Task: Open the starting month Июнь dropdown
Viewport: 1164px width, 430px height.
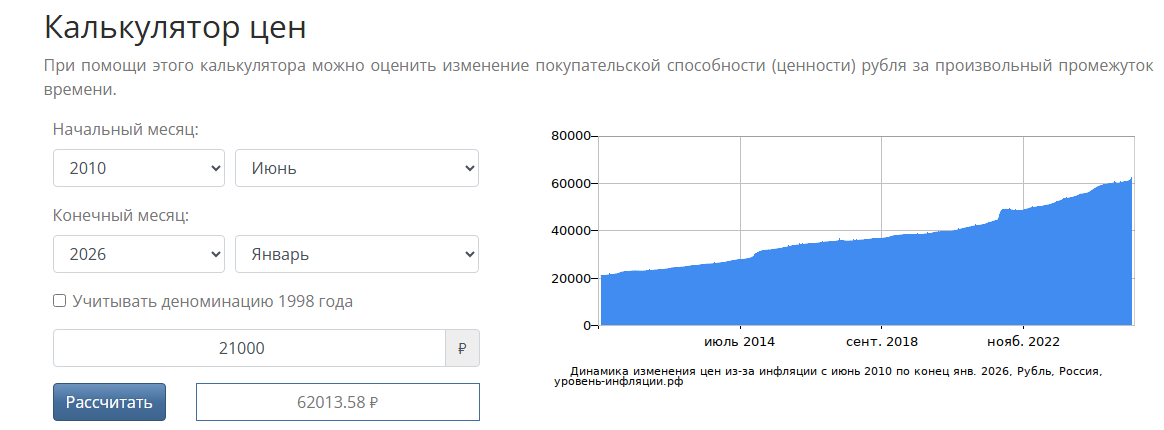Action: point(357,168)
